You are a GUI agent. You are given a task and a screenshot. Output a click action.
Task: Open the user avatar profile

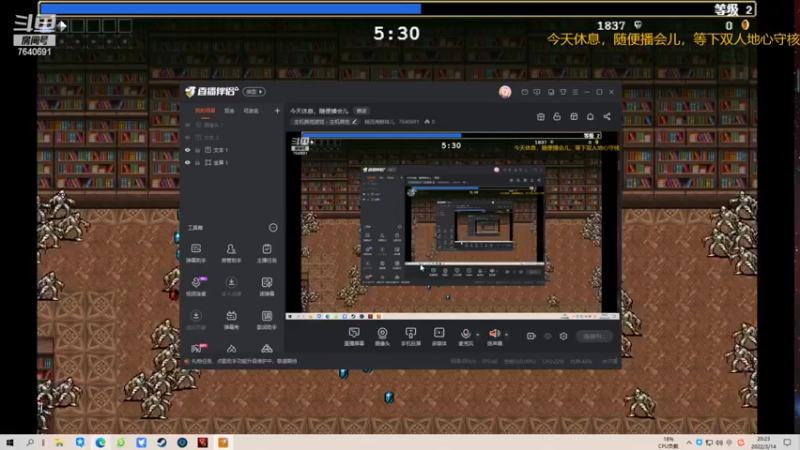(x=505, y=92)
